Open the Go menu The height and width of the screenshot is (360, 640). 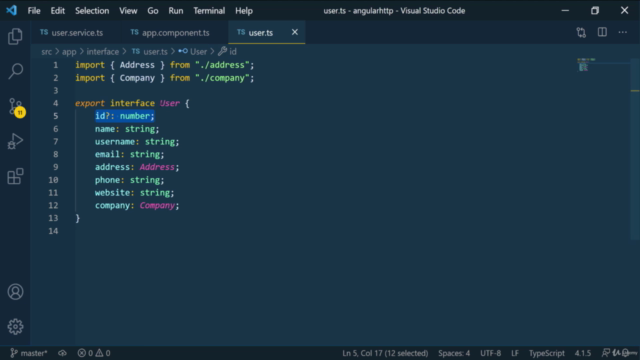point(153,11)
